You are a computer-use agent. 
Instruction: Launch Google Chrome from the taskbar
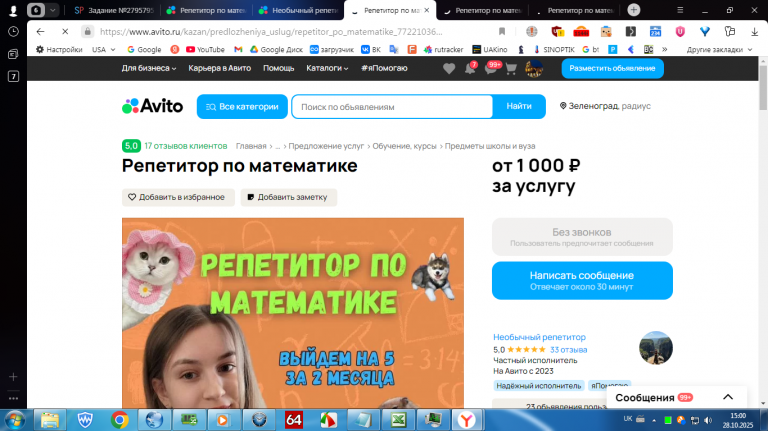[x=120, y=420]
